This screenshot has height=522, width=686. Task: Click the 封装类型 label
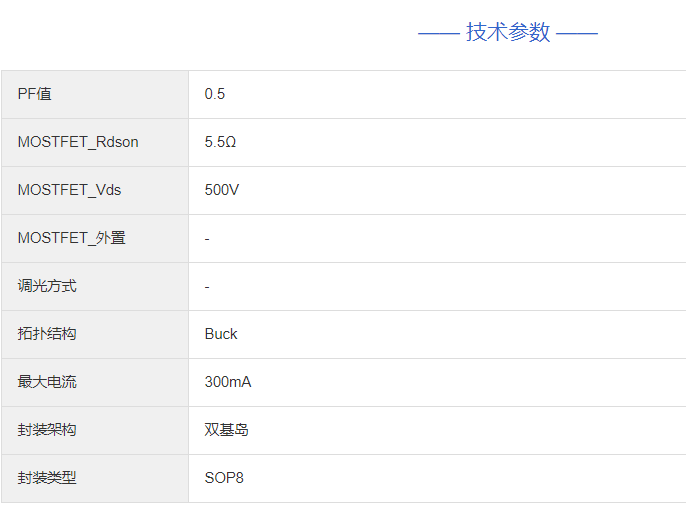pyautogui.click(x=47, y=478)
